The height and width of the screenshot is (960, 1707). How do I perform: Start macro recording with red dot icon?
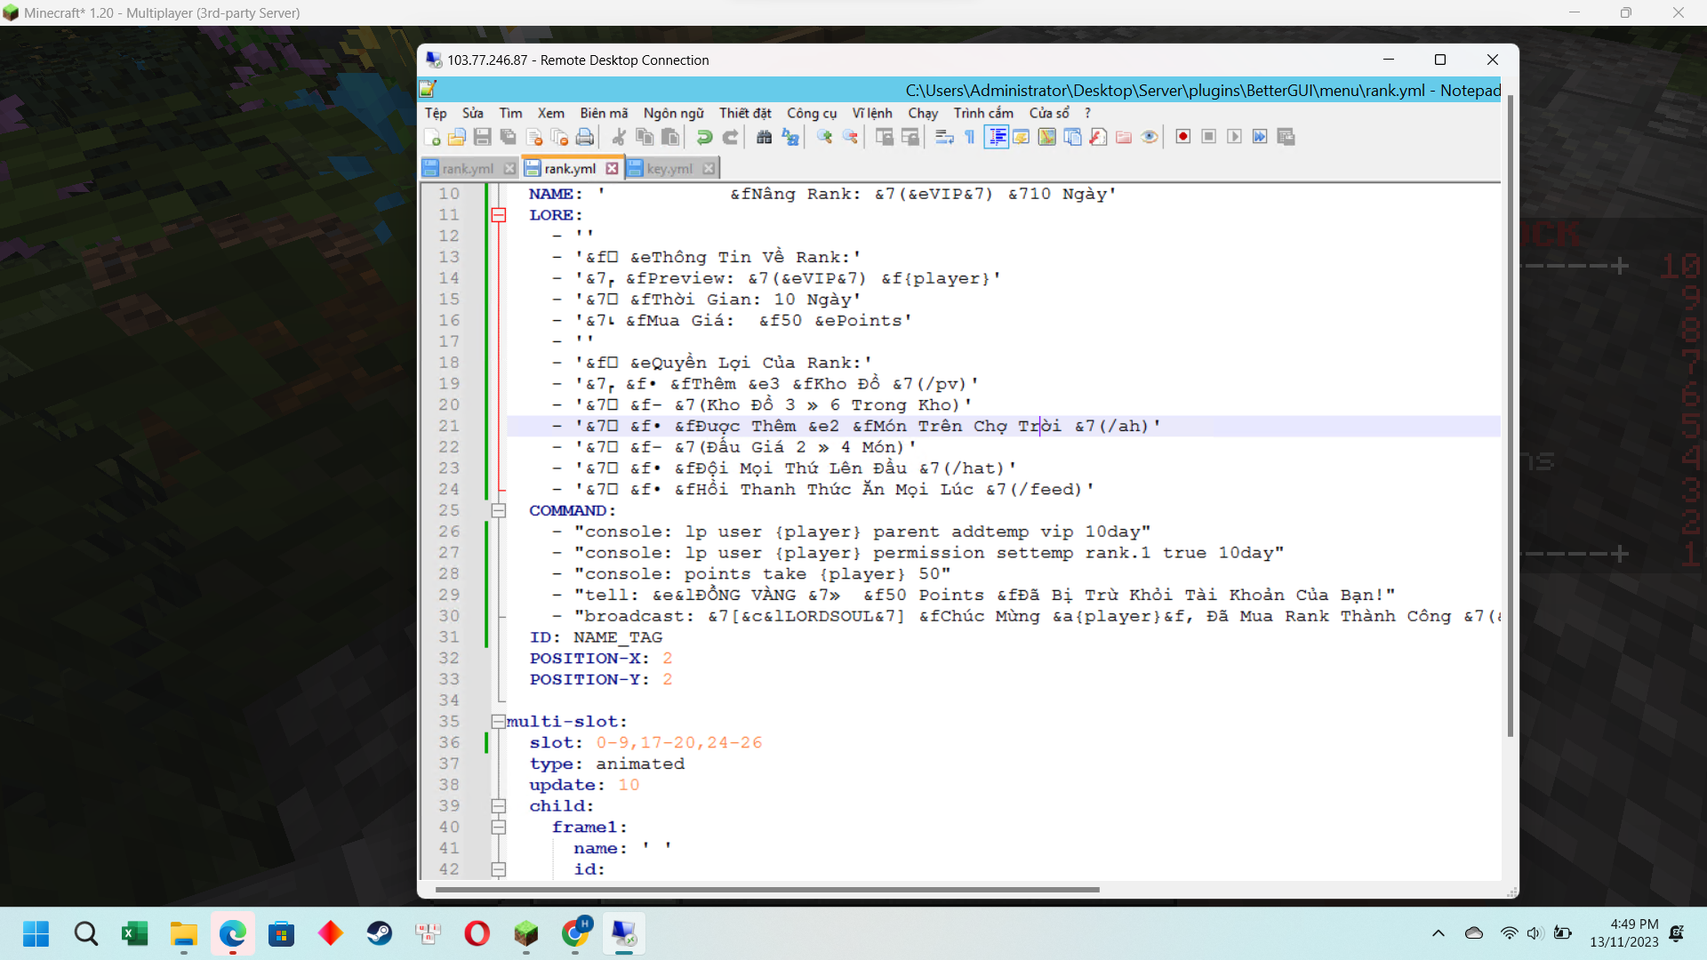click(x=1183, y=137)
